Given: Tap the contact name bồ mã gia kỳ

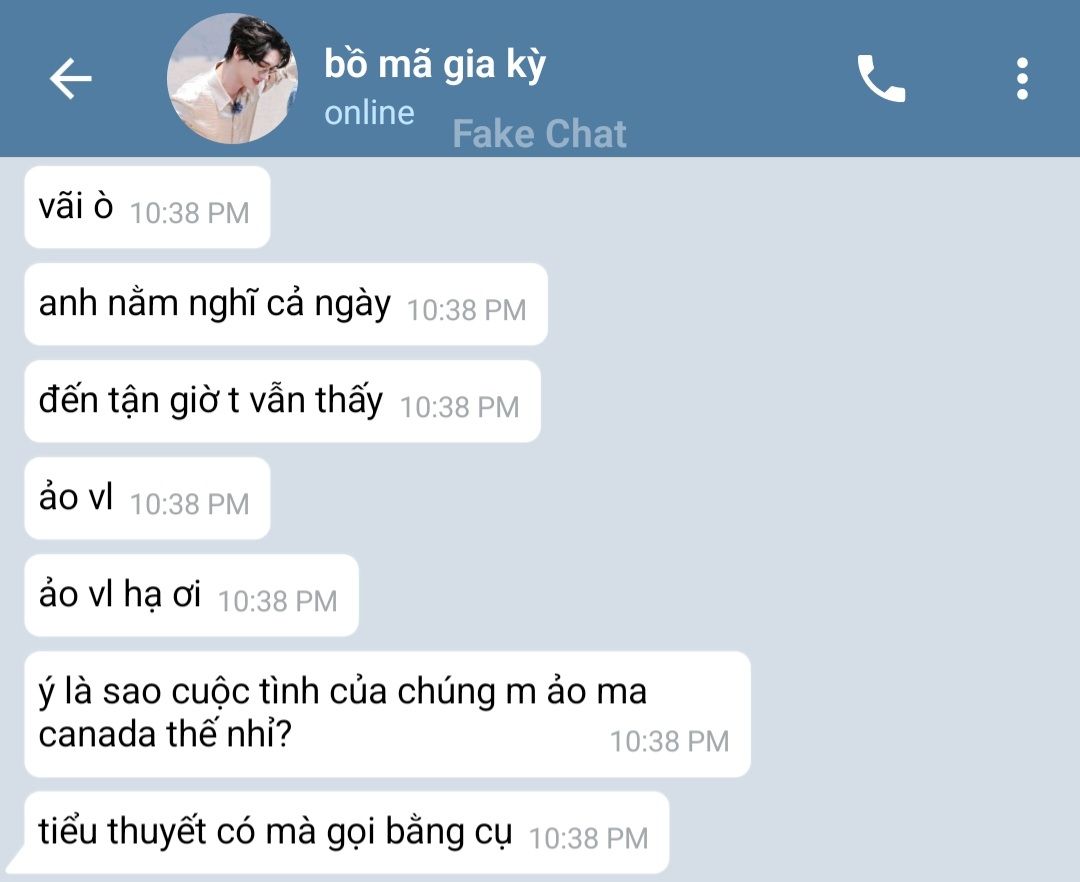Looking at the screenshot, I should 435,65.
